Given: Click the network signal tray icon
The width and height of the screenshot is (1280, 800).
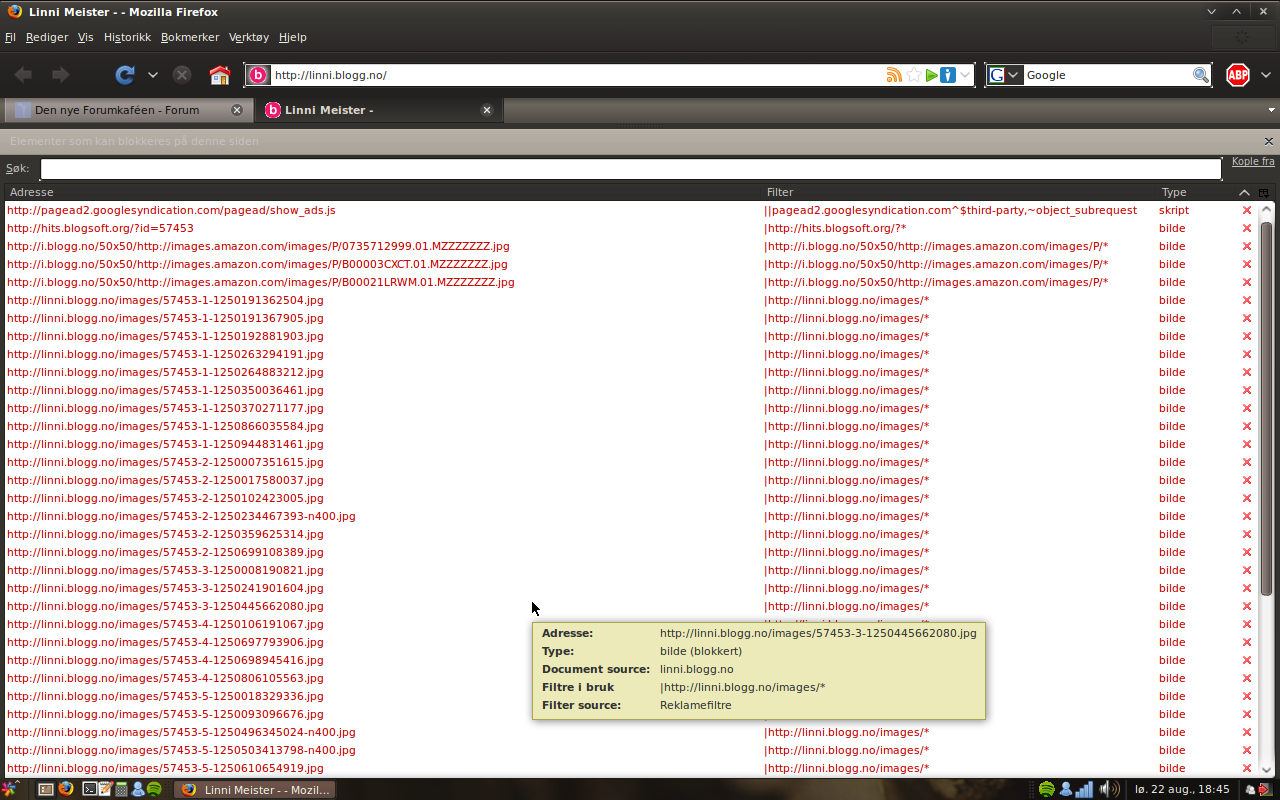Looking at the screenshot, I should [x=1084, y=789].
